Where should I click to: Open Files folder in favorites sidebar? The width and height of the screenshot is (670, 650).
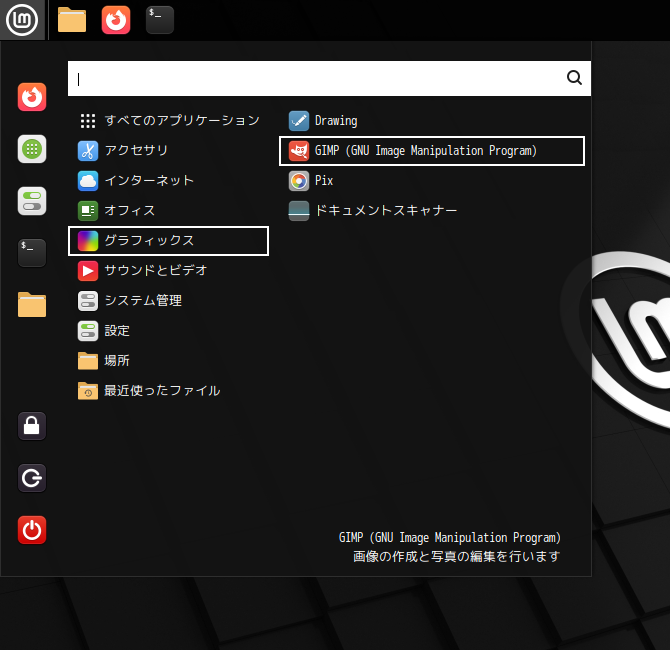tap(32, 305)
